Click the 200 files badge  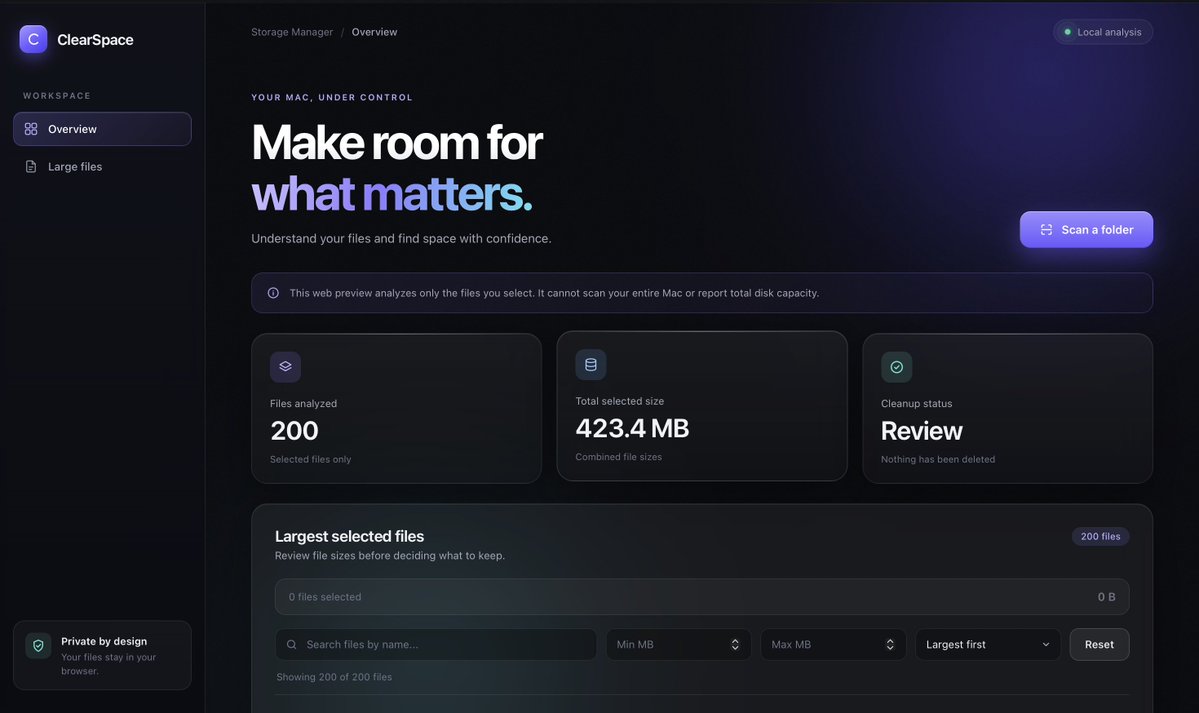click(1100, 536)
